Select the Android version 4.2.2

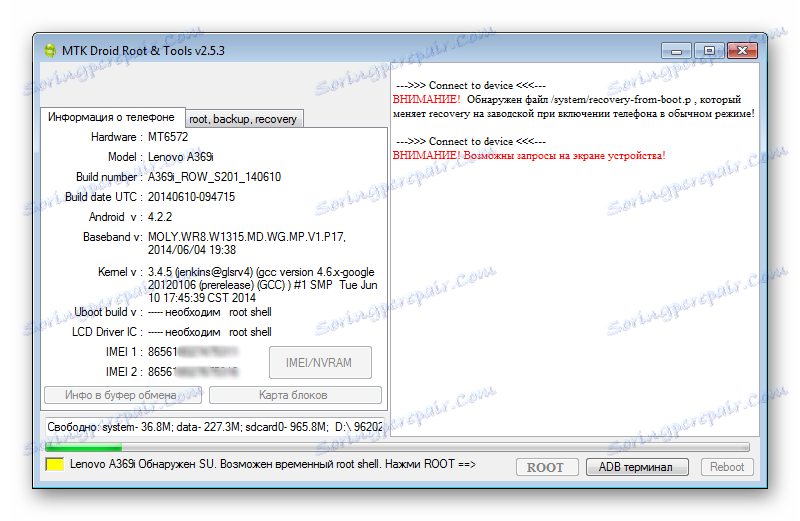[160, 217]
